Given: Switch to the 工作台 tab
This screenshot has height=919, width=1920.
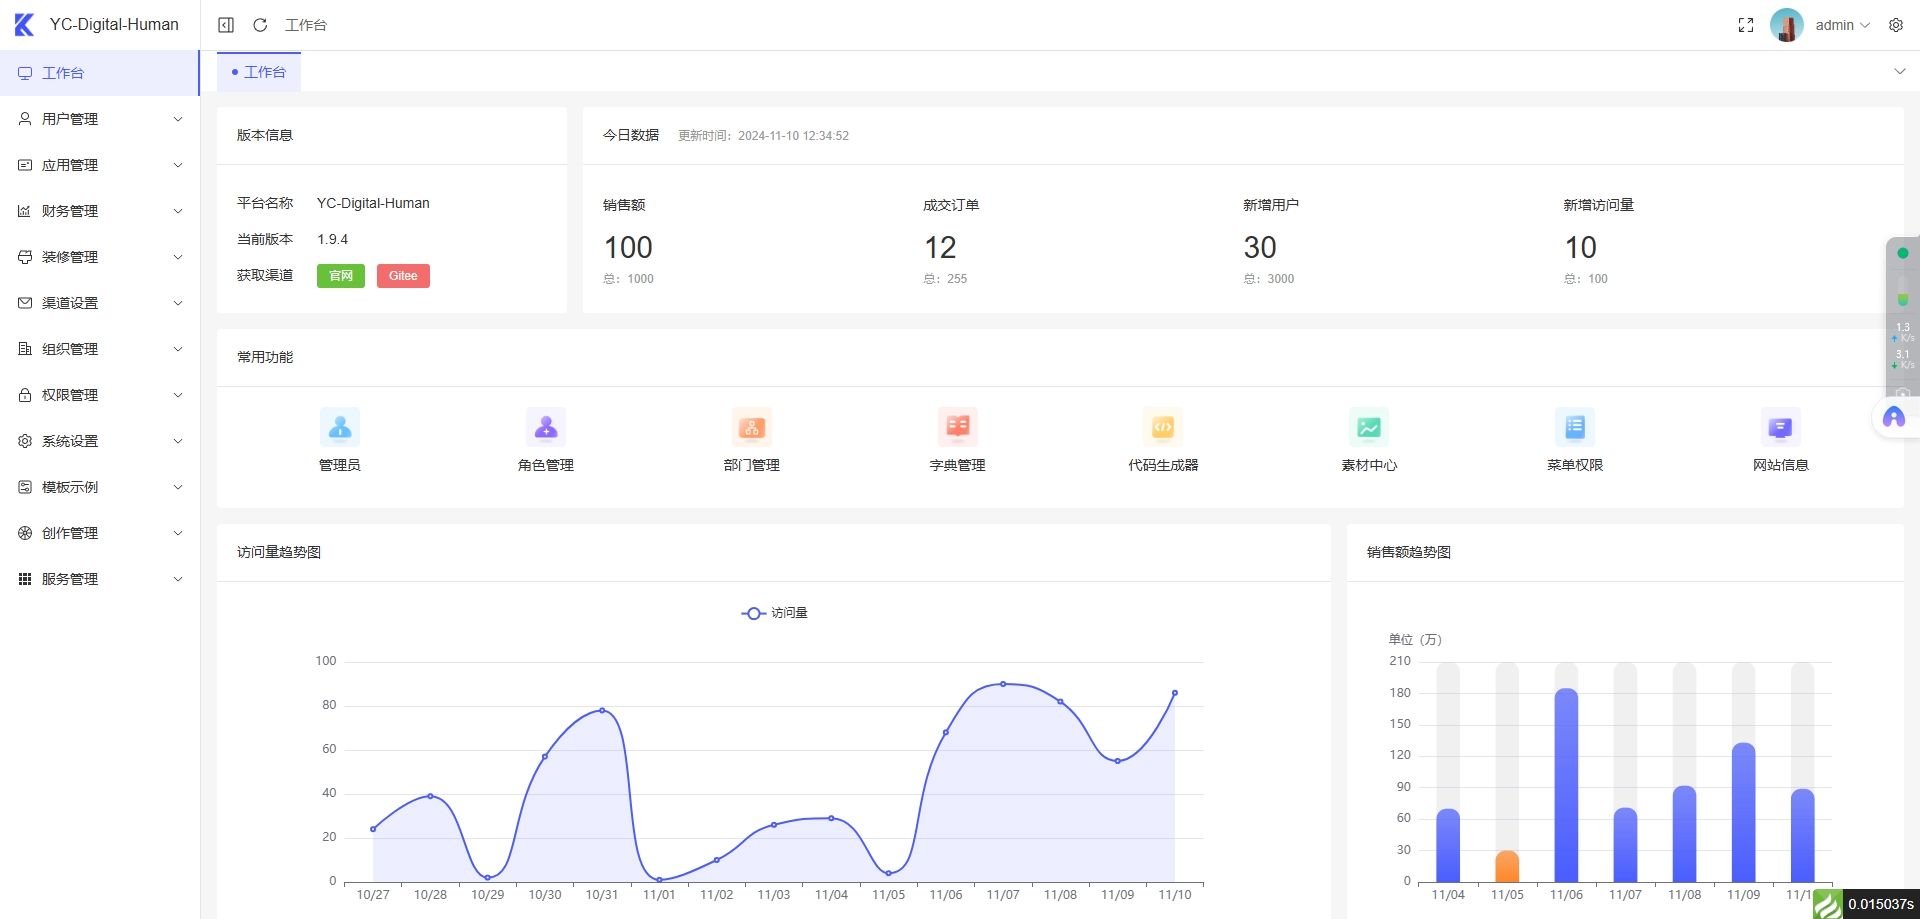Looking at the screenshot, I should coord(258,71).
